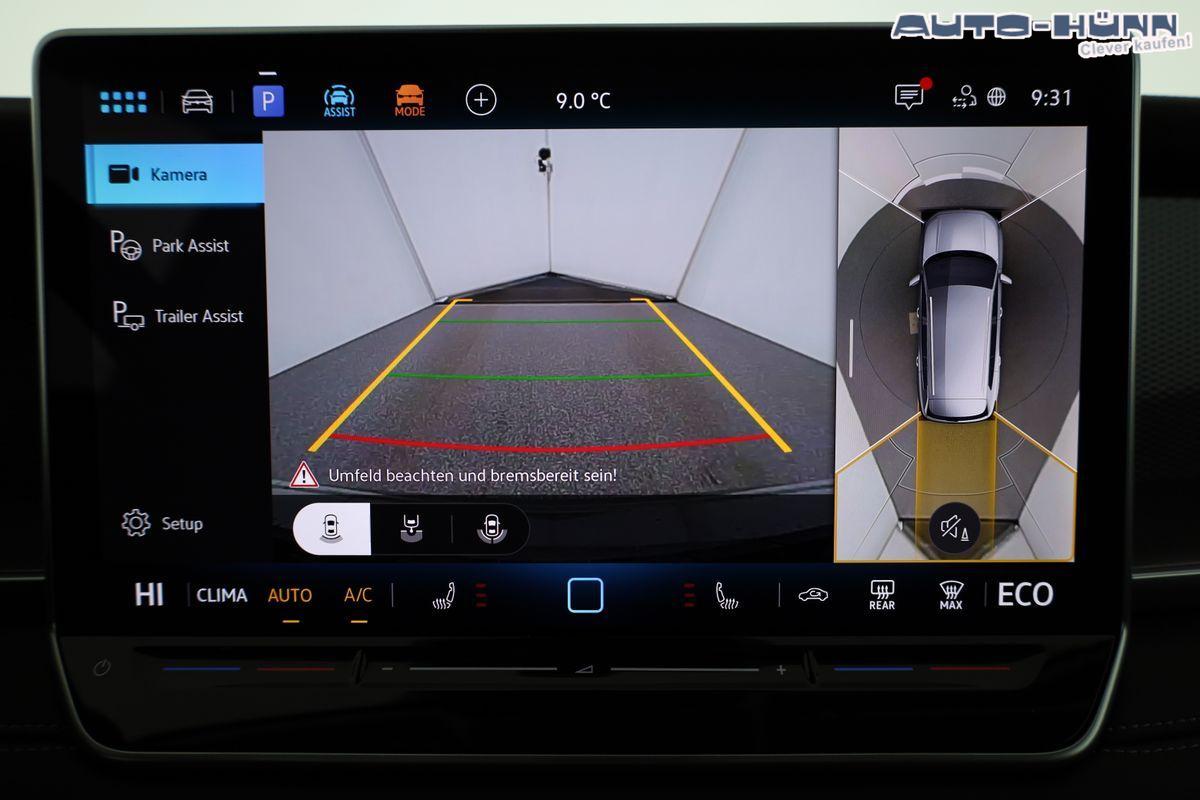Tap the globe connectivity icon
The width and height of the screenshot is (1200, 800).
[x=996, y=97]
